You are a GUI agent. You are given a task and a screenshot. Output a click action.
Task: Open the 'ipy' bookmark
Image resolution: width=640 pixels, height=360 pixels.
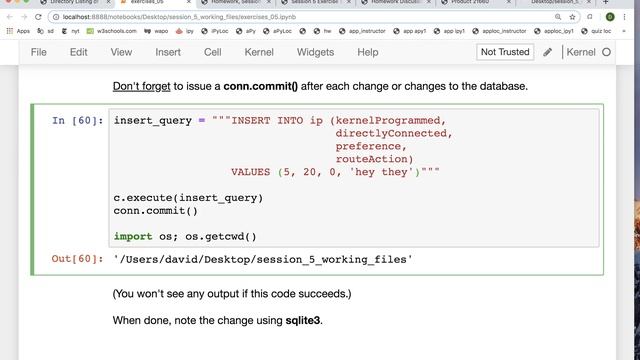coord(184,31)
